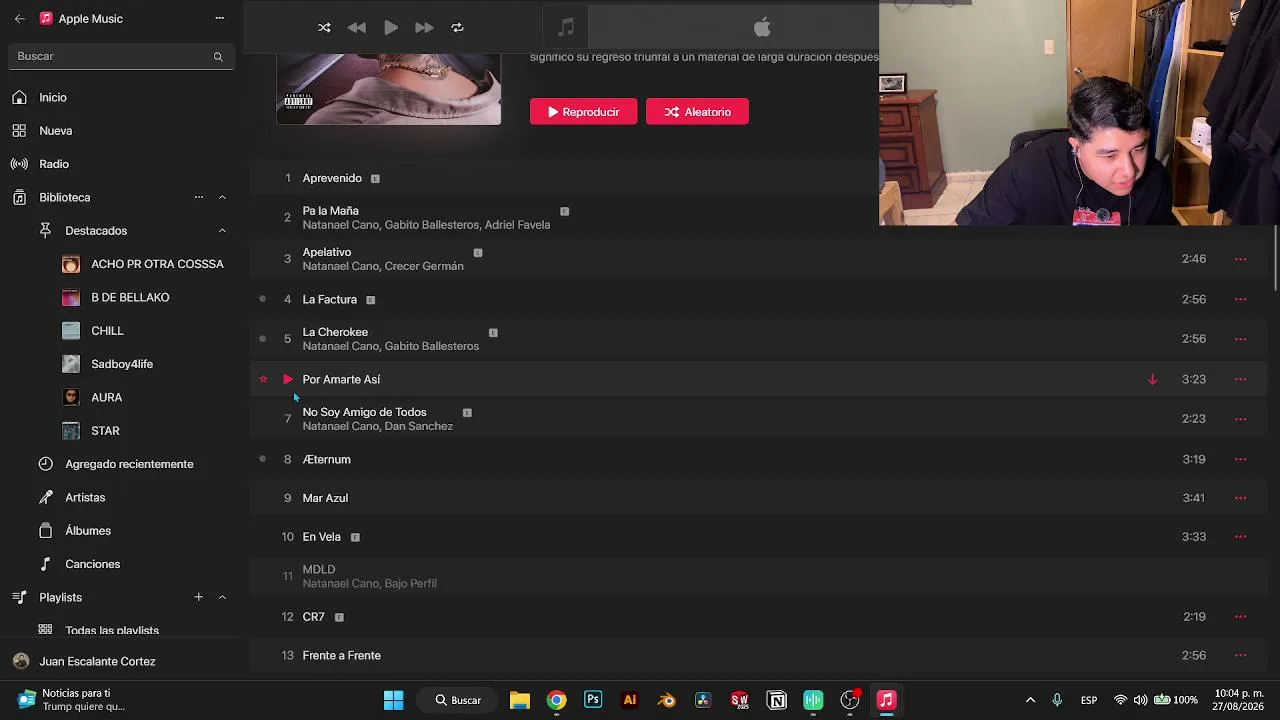Click the pin icon next to Destacados

(x=45, y=230)
